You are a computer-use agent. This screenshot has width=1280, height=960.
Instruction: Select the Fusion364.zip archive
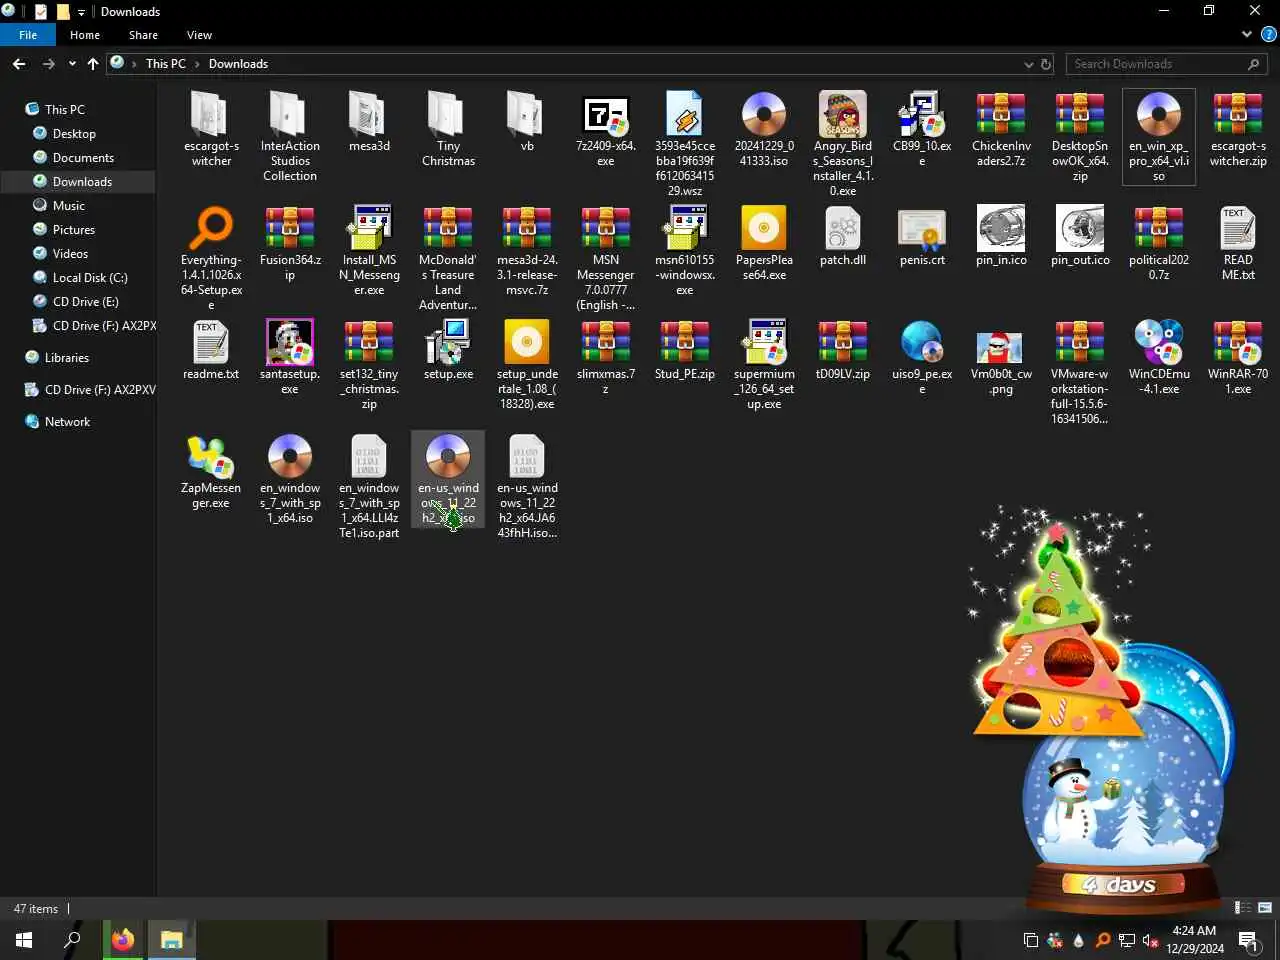290,243
